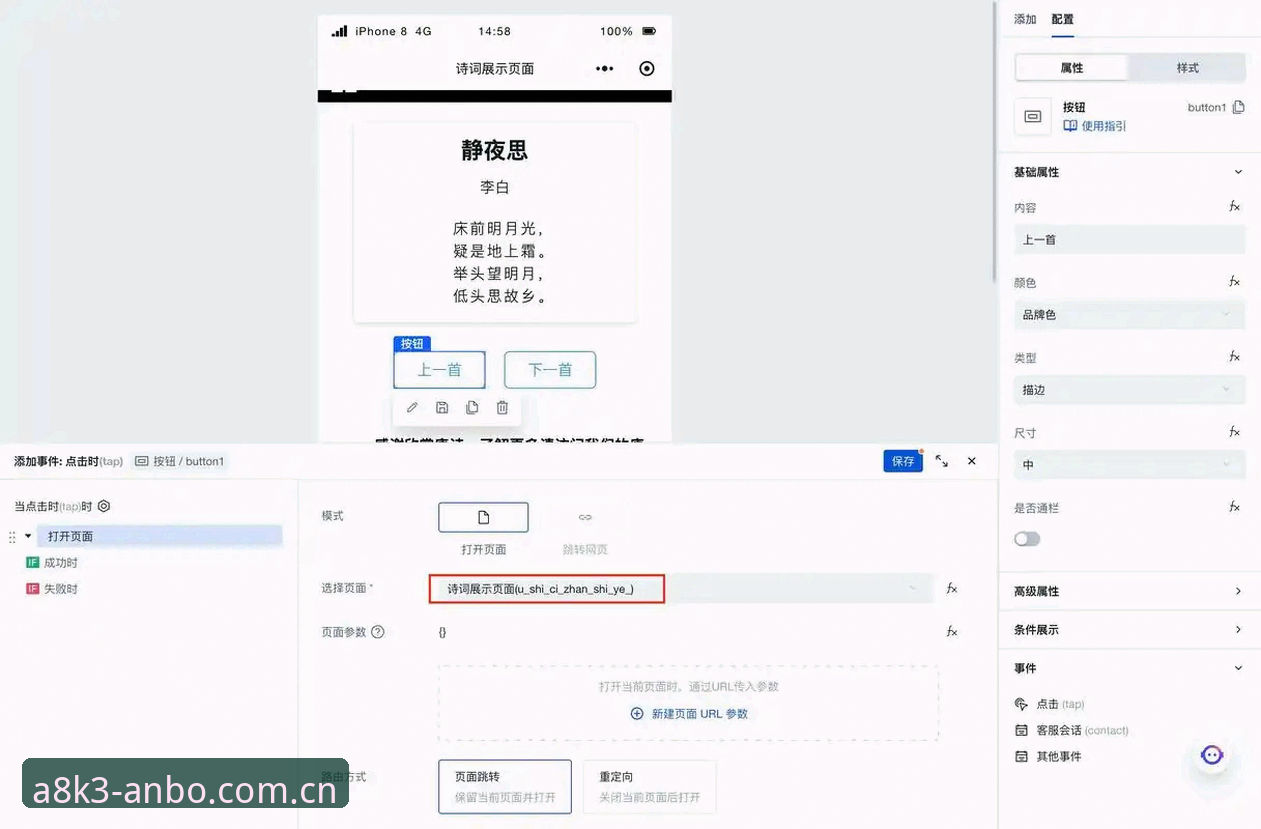Screen dimensions: 1261x829
Task: Open the 类型 描边 dropdown
Action: (x=1130, y=389)
